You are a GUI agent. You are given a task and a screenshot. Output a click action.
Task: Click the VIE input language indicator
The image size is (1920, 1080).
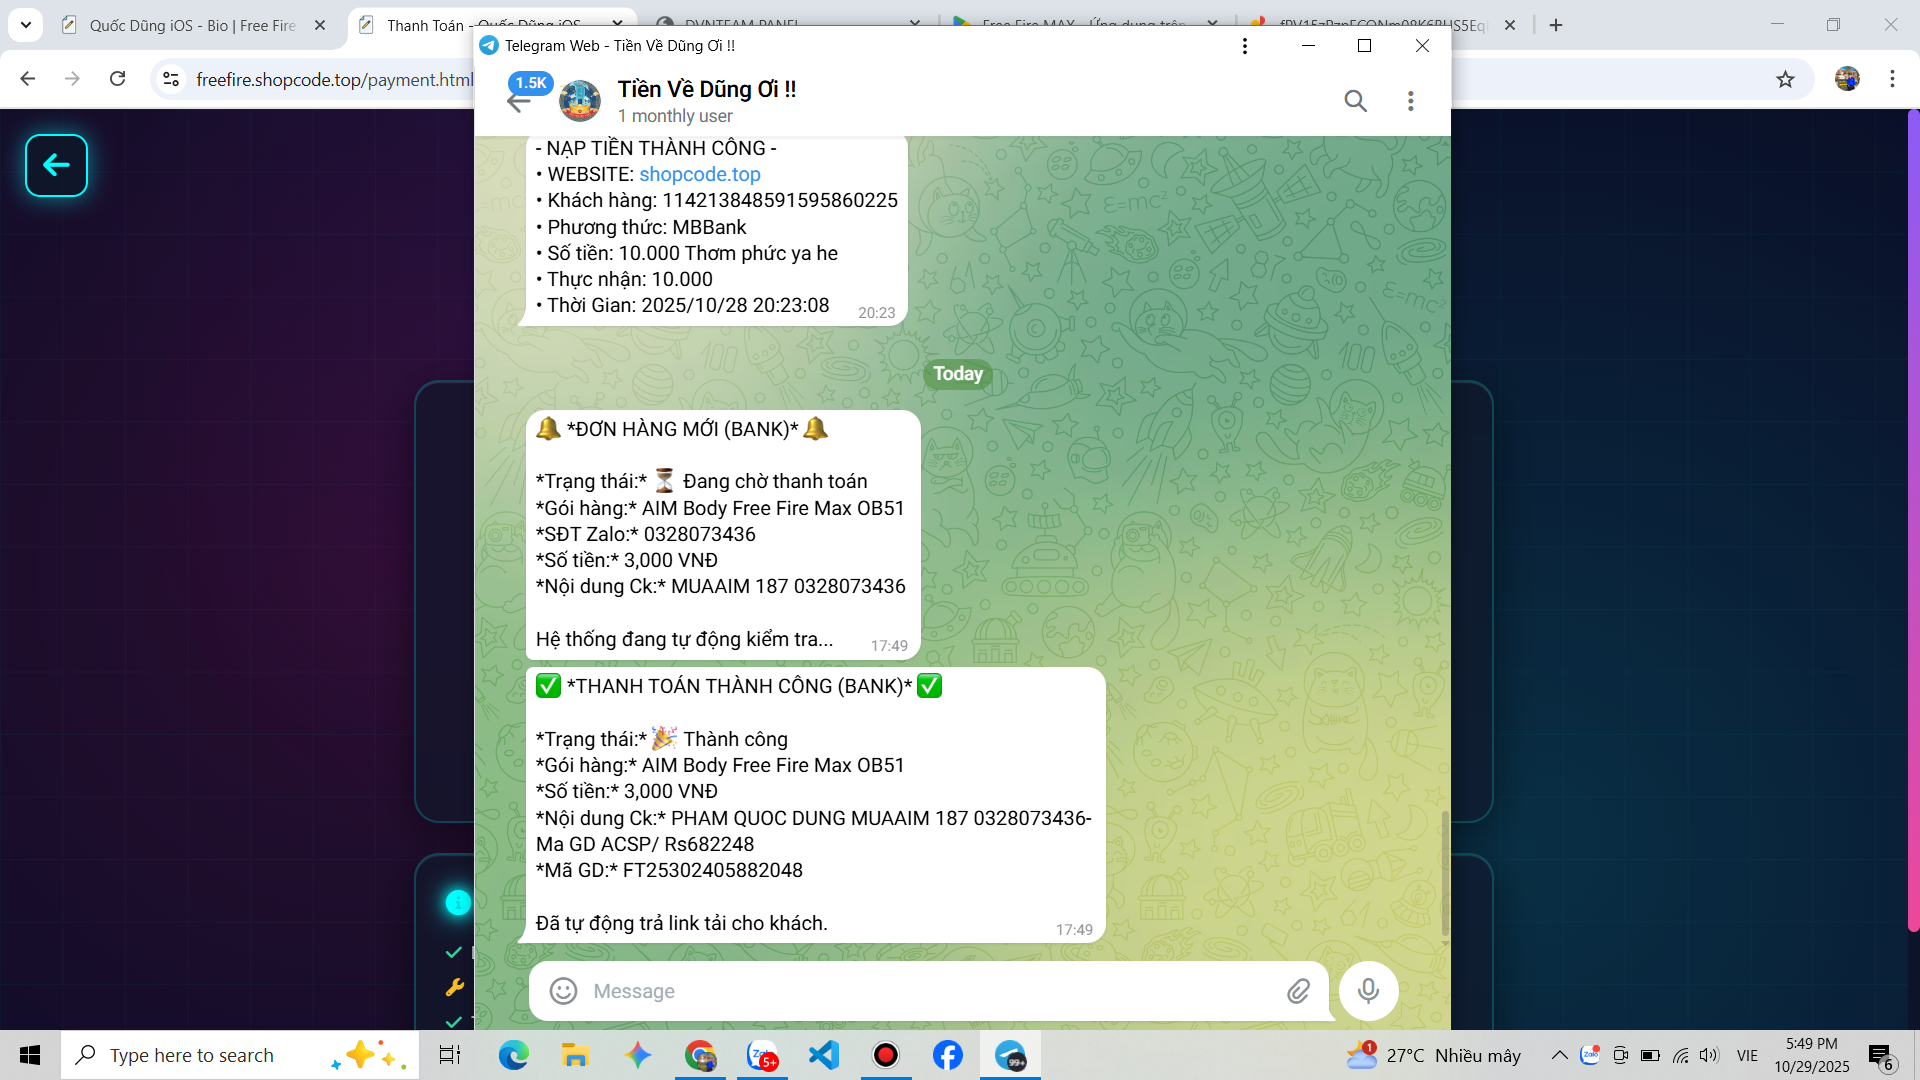[1747, 1055]
